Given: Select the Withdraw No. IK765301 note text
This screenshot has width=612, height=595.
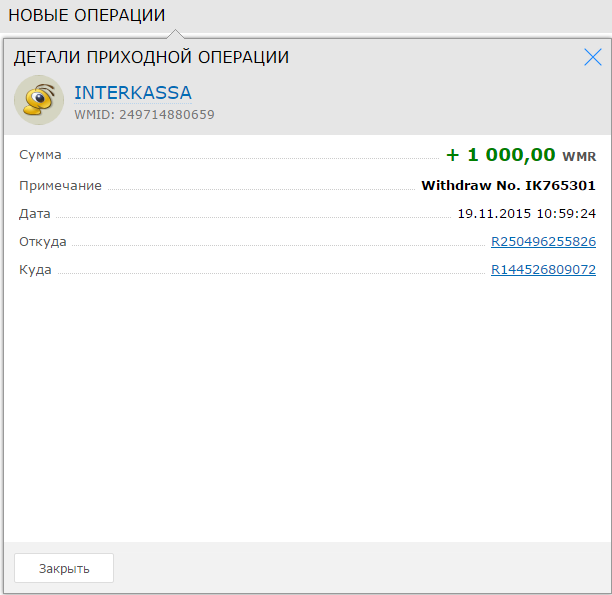Looking at the screenshot, I should click(x=508, y=185).
